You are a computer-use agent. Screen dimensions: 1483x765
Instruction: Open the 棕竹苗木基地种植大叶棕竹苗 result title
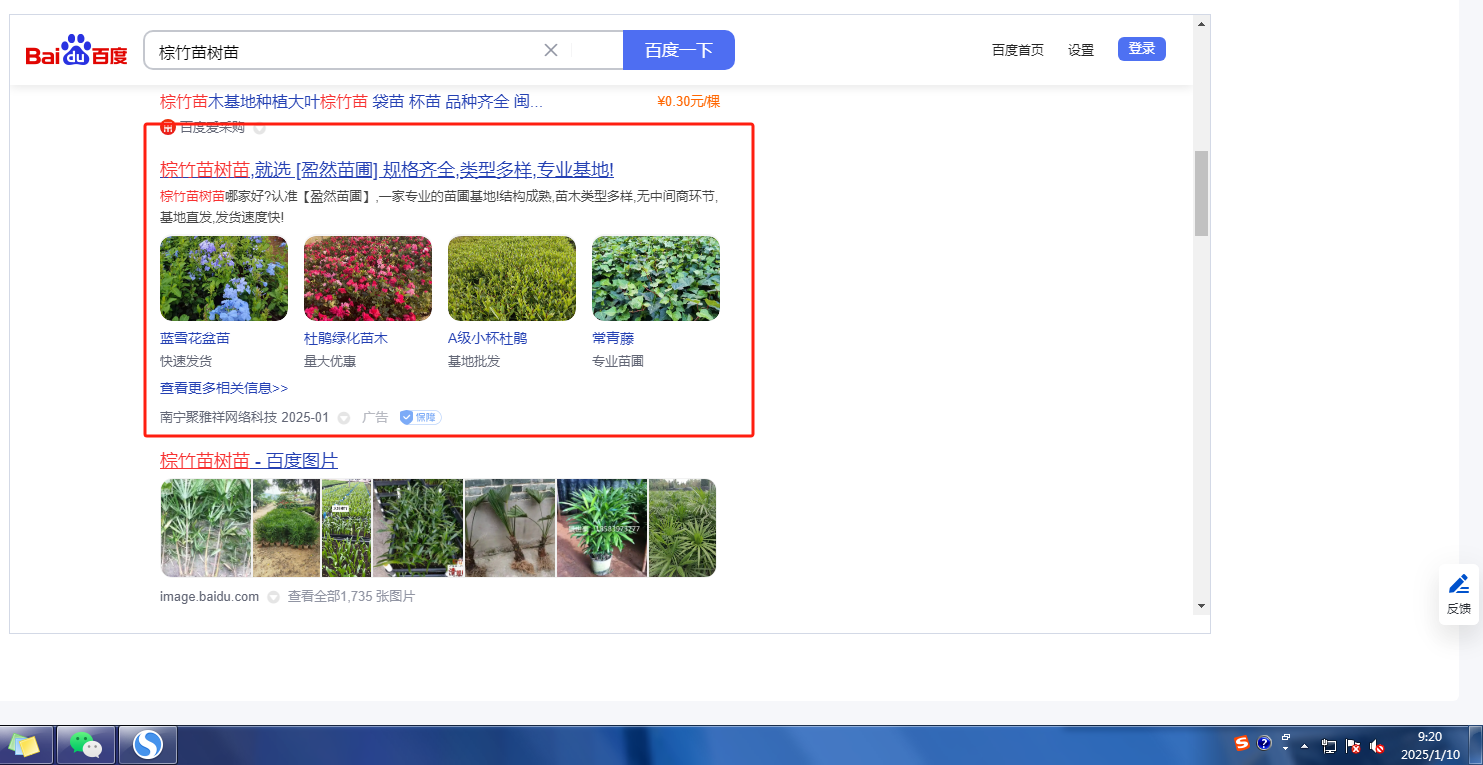click(x=352, y=101)
